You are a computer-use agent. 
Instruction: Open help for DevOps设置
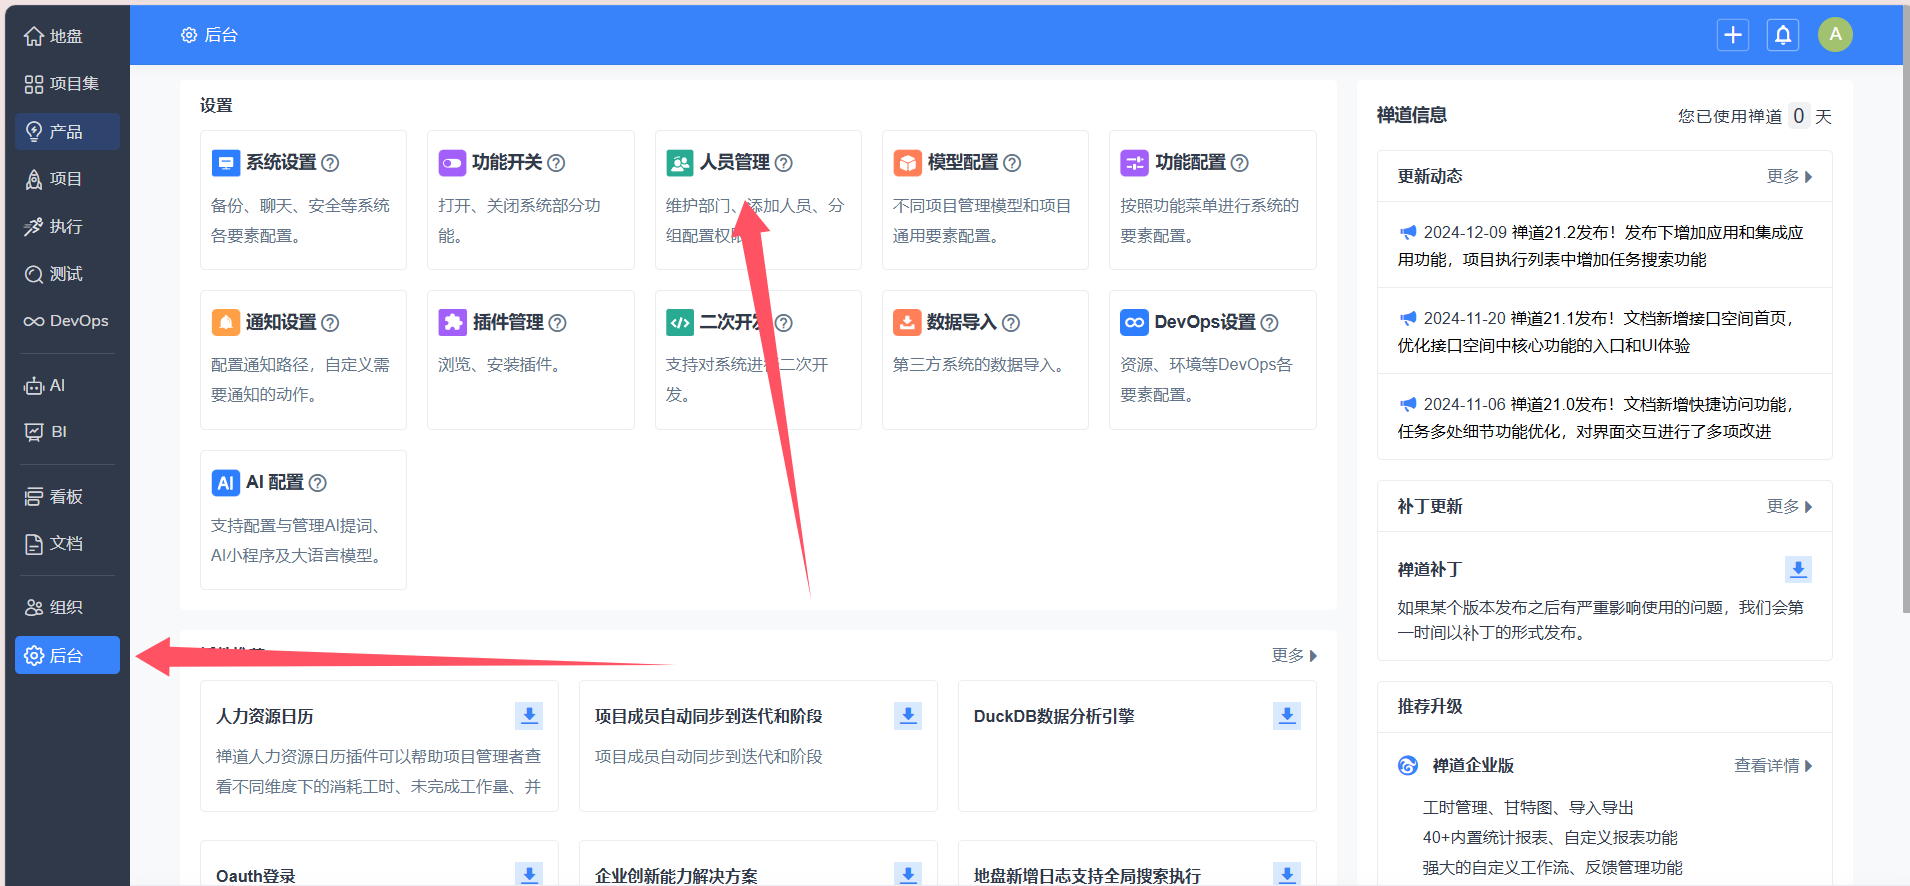click(1269, 323)
